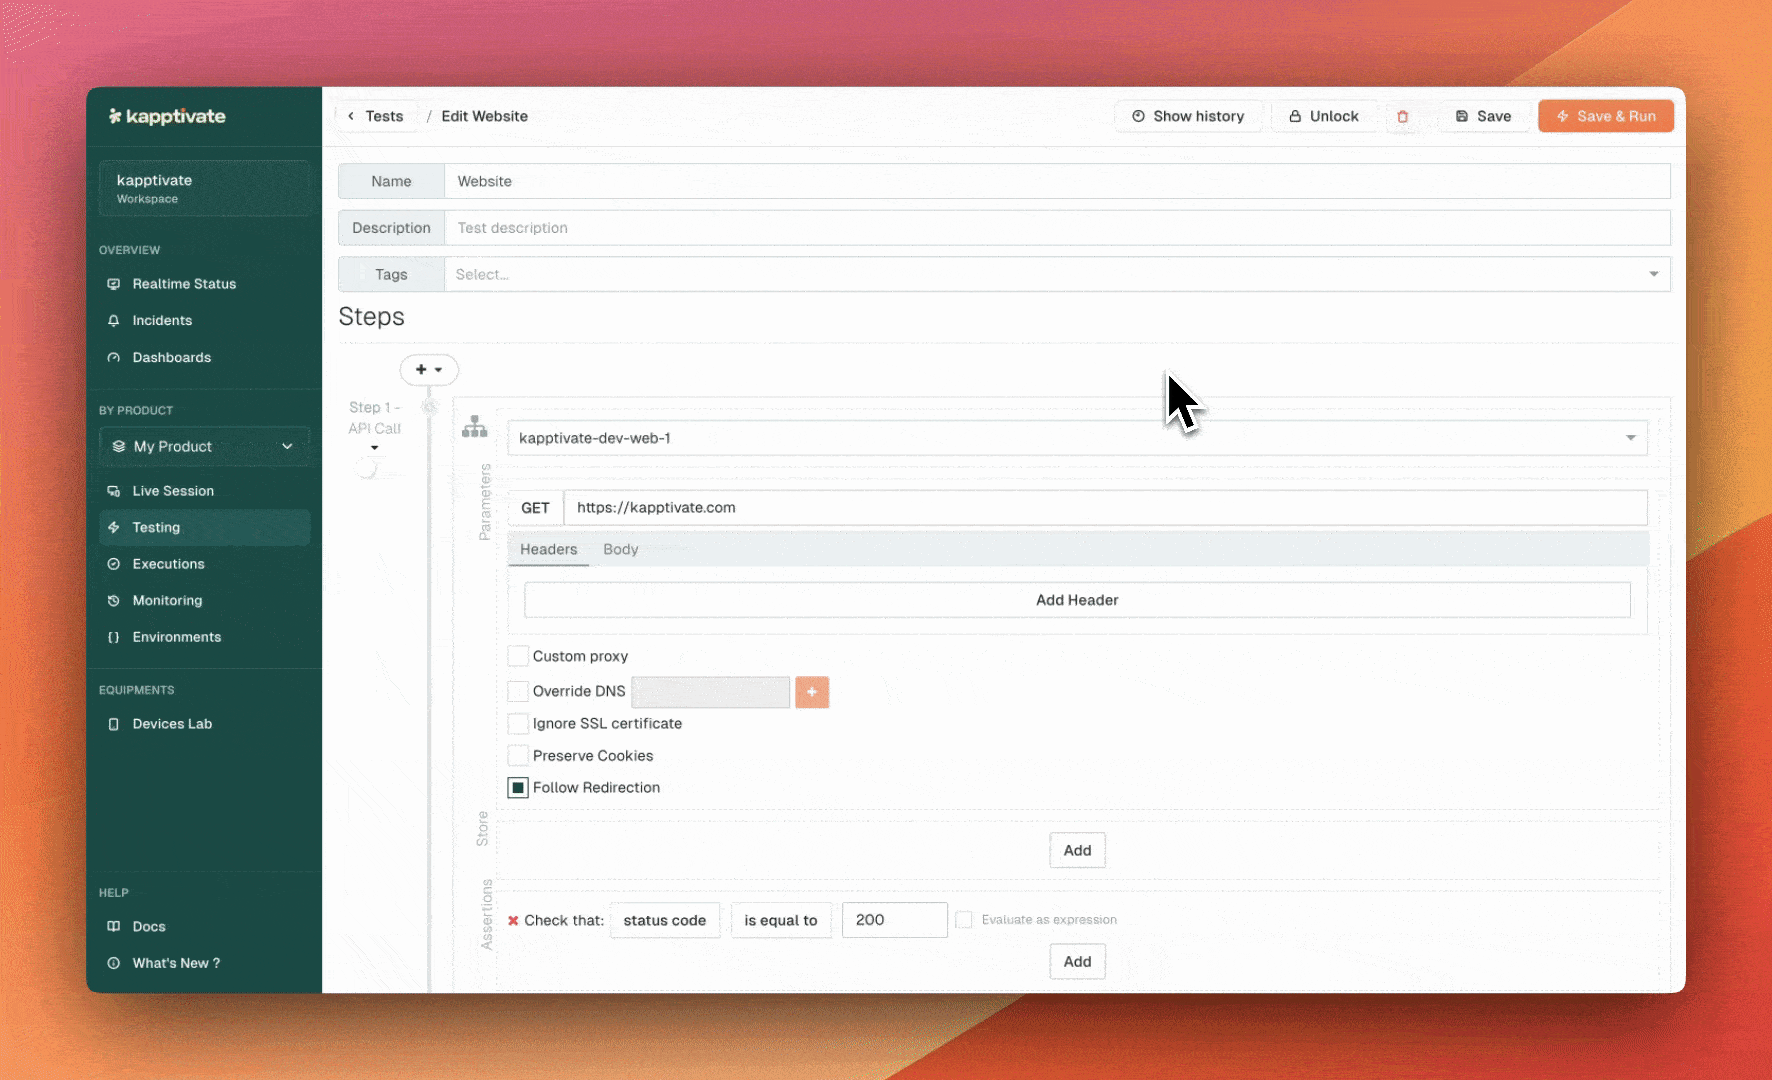The image size is (1772, 1080).
Task: Switch to the Body tab
Action: tap(620, 550)
